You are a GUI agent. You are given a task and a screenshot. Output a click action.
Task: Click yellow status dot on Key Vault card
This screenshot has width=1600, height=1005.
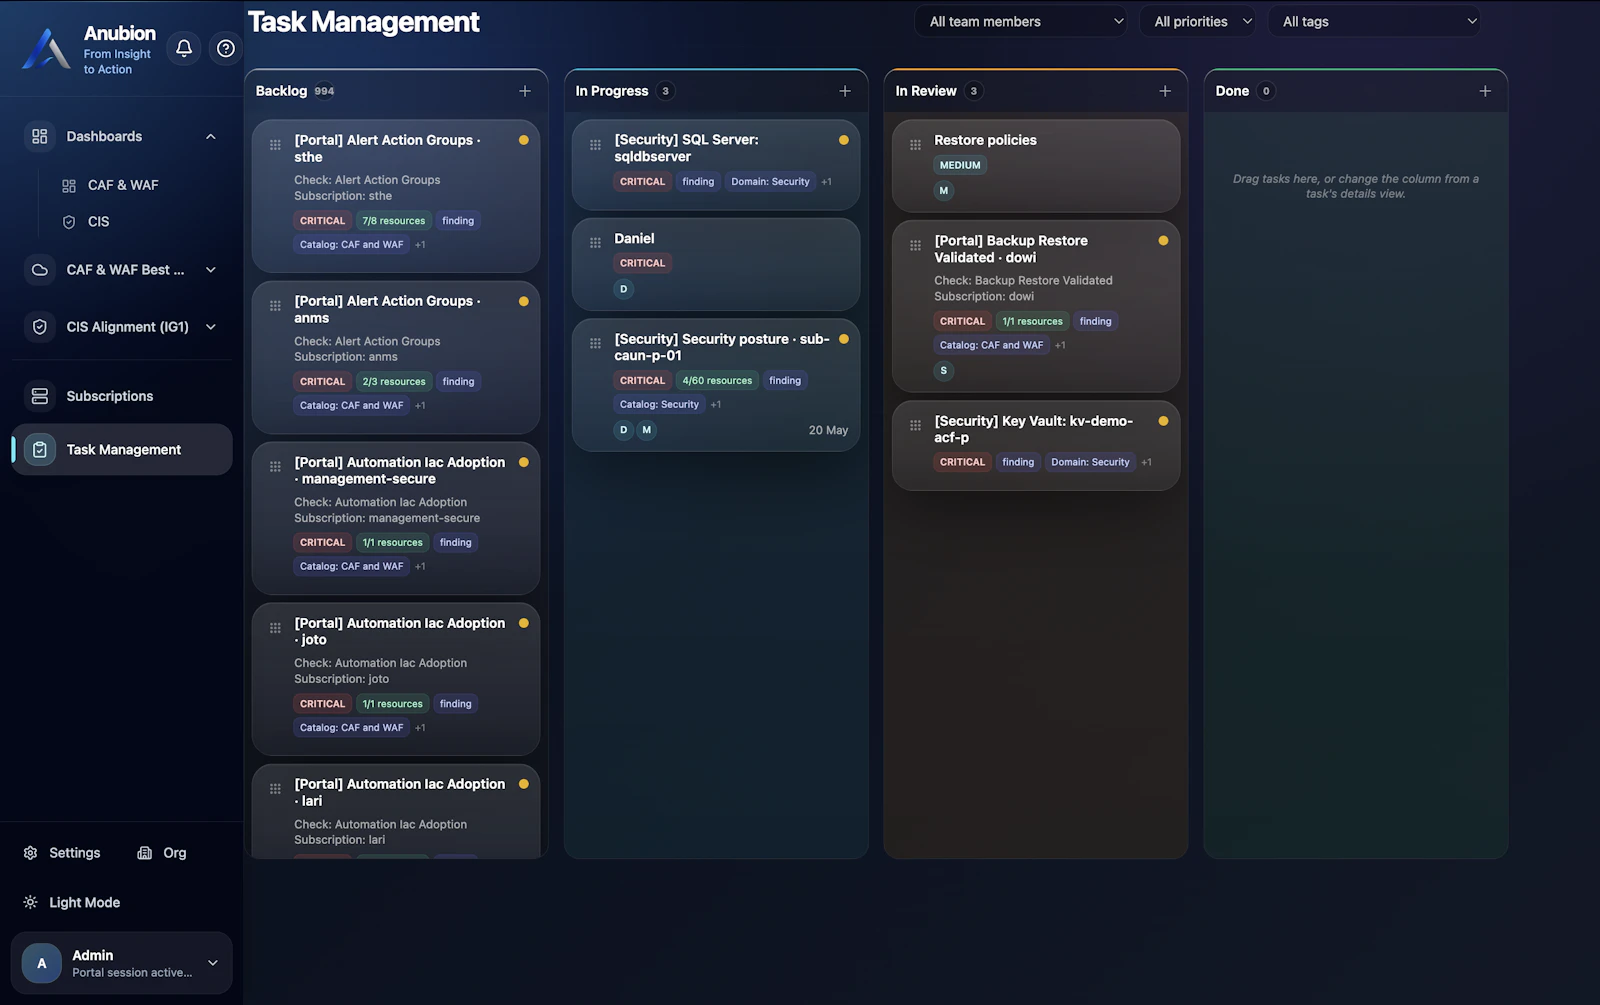(1163, 421)
